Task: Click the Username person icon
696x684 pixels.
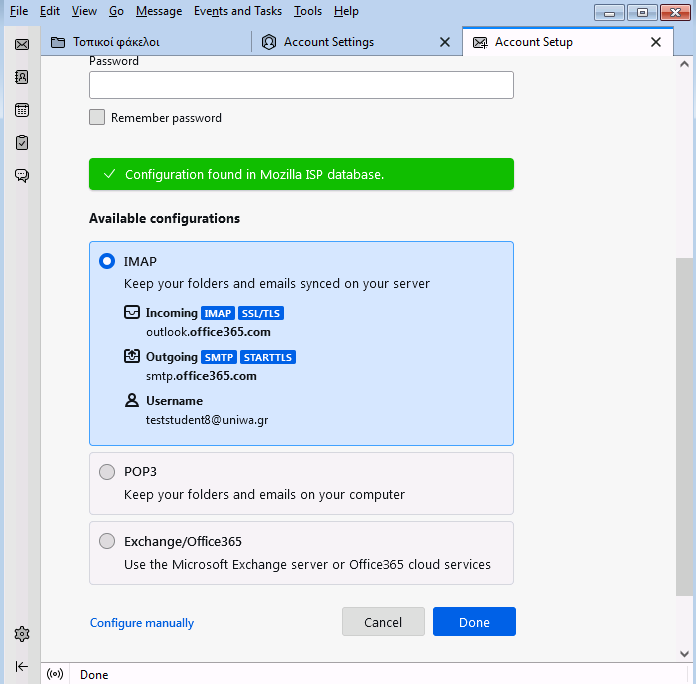Action: (x=132, y=400)
